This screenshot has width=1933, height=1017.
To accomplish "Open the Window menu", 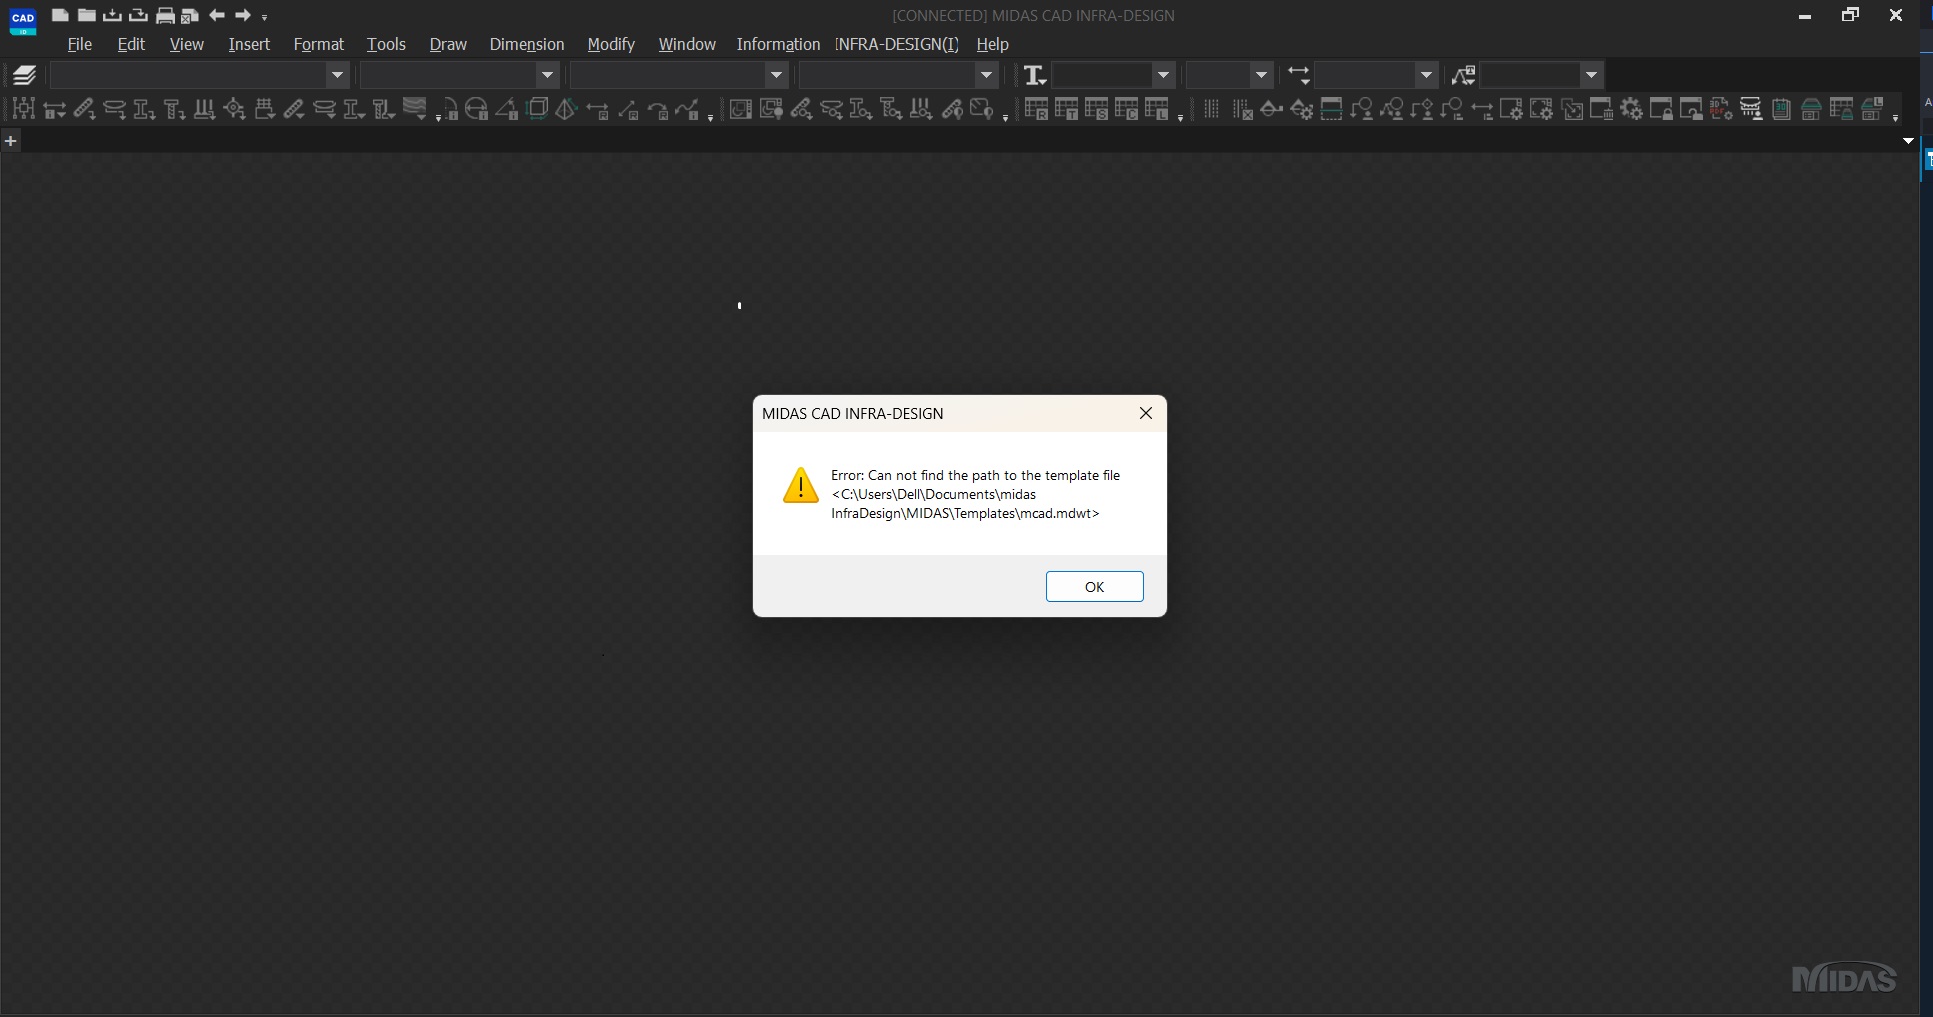I will coord(687,44).
